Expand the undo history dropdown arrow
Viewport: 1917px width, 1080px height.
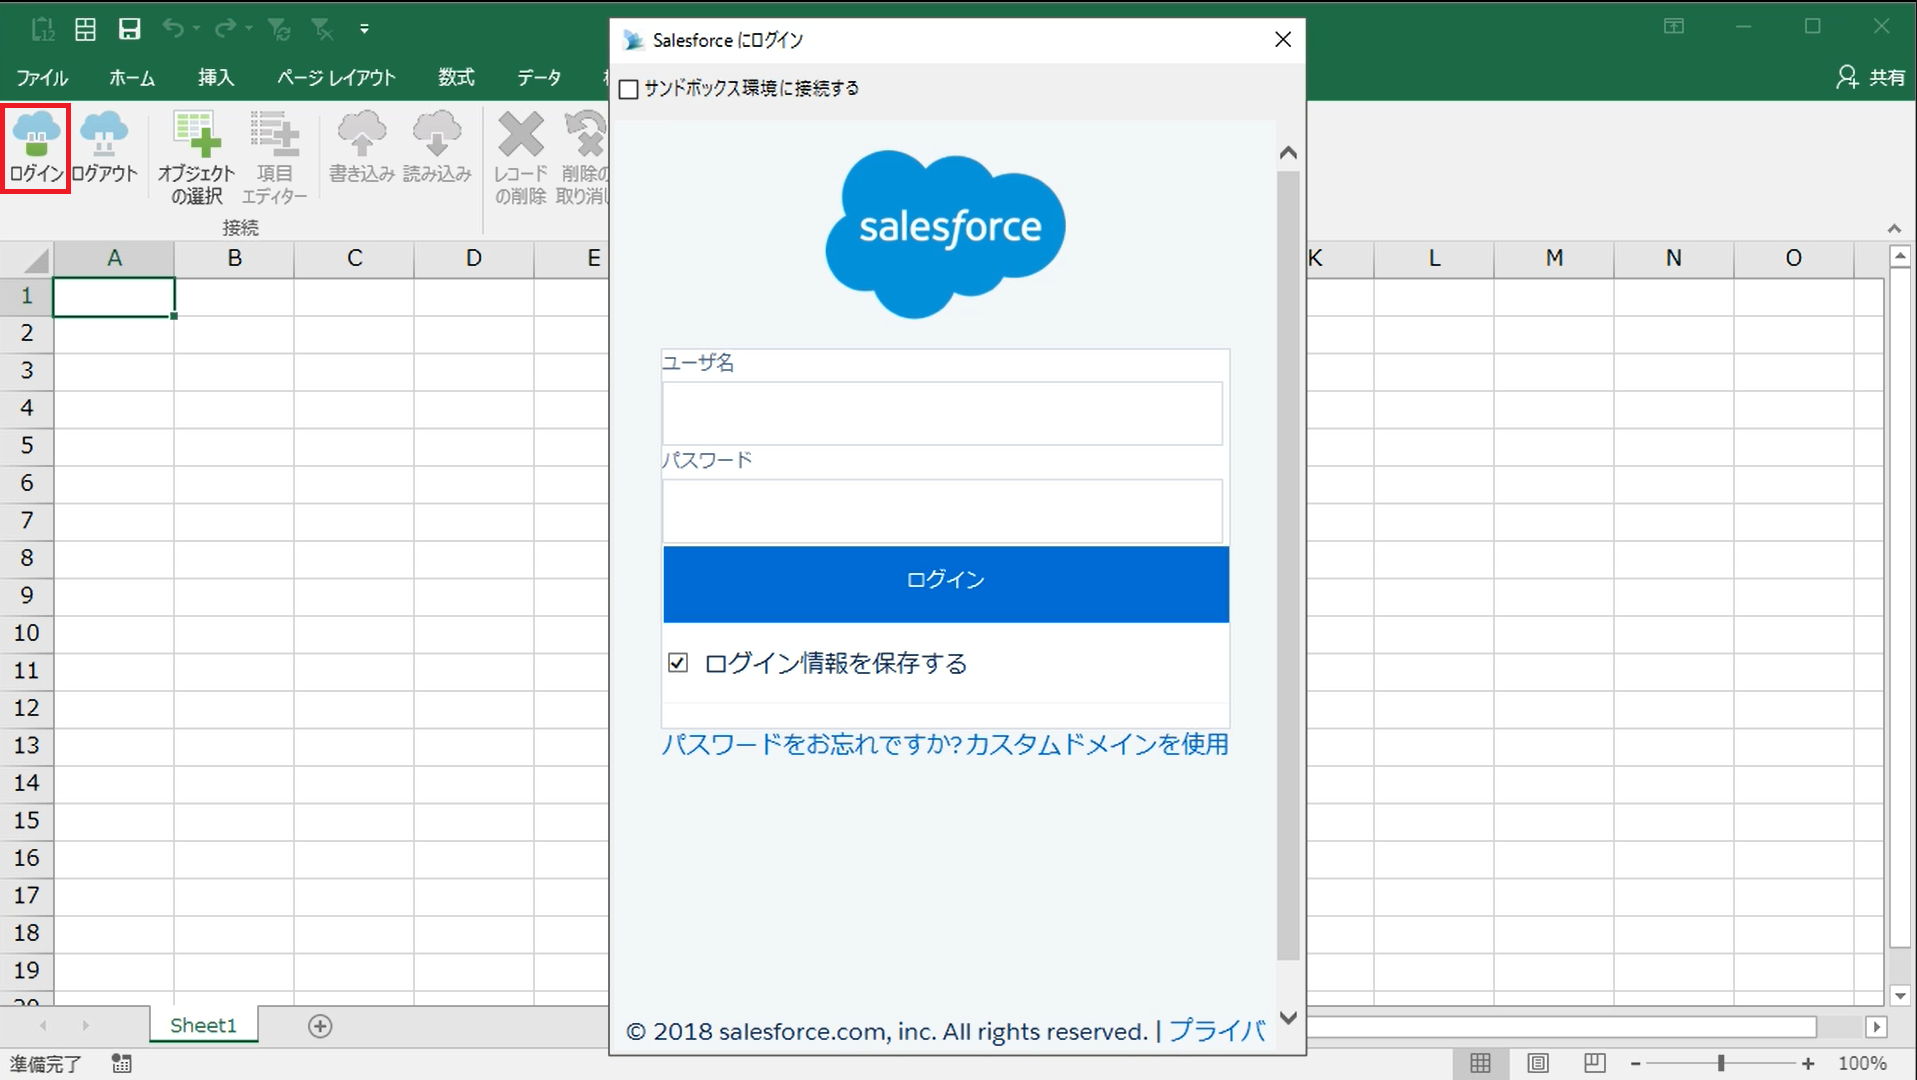[197, 29]
